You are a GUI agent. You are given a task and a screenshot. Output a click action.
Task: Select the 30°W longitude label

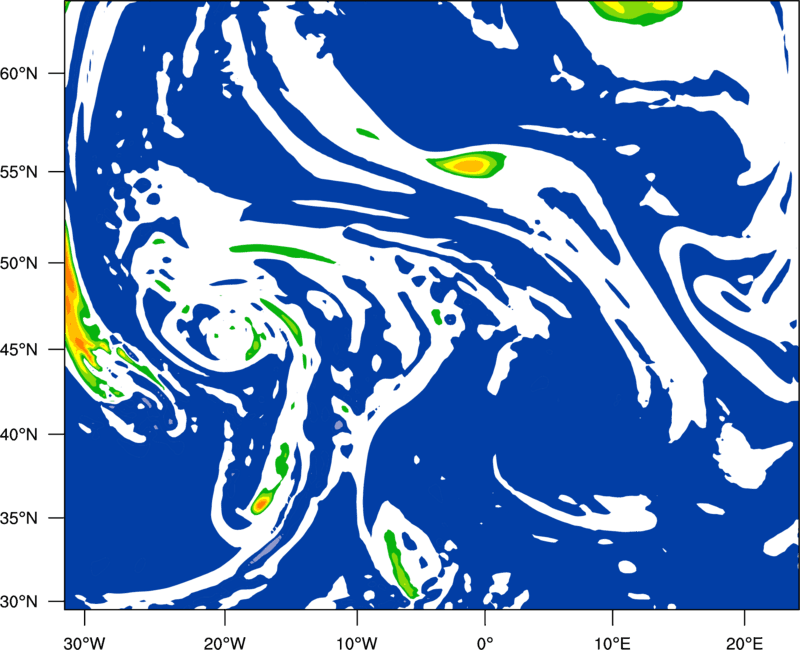84,643
